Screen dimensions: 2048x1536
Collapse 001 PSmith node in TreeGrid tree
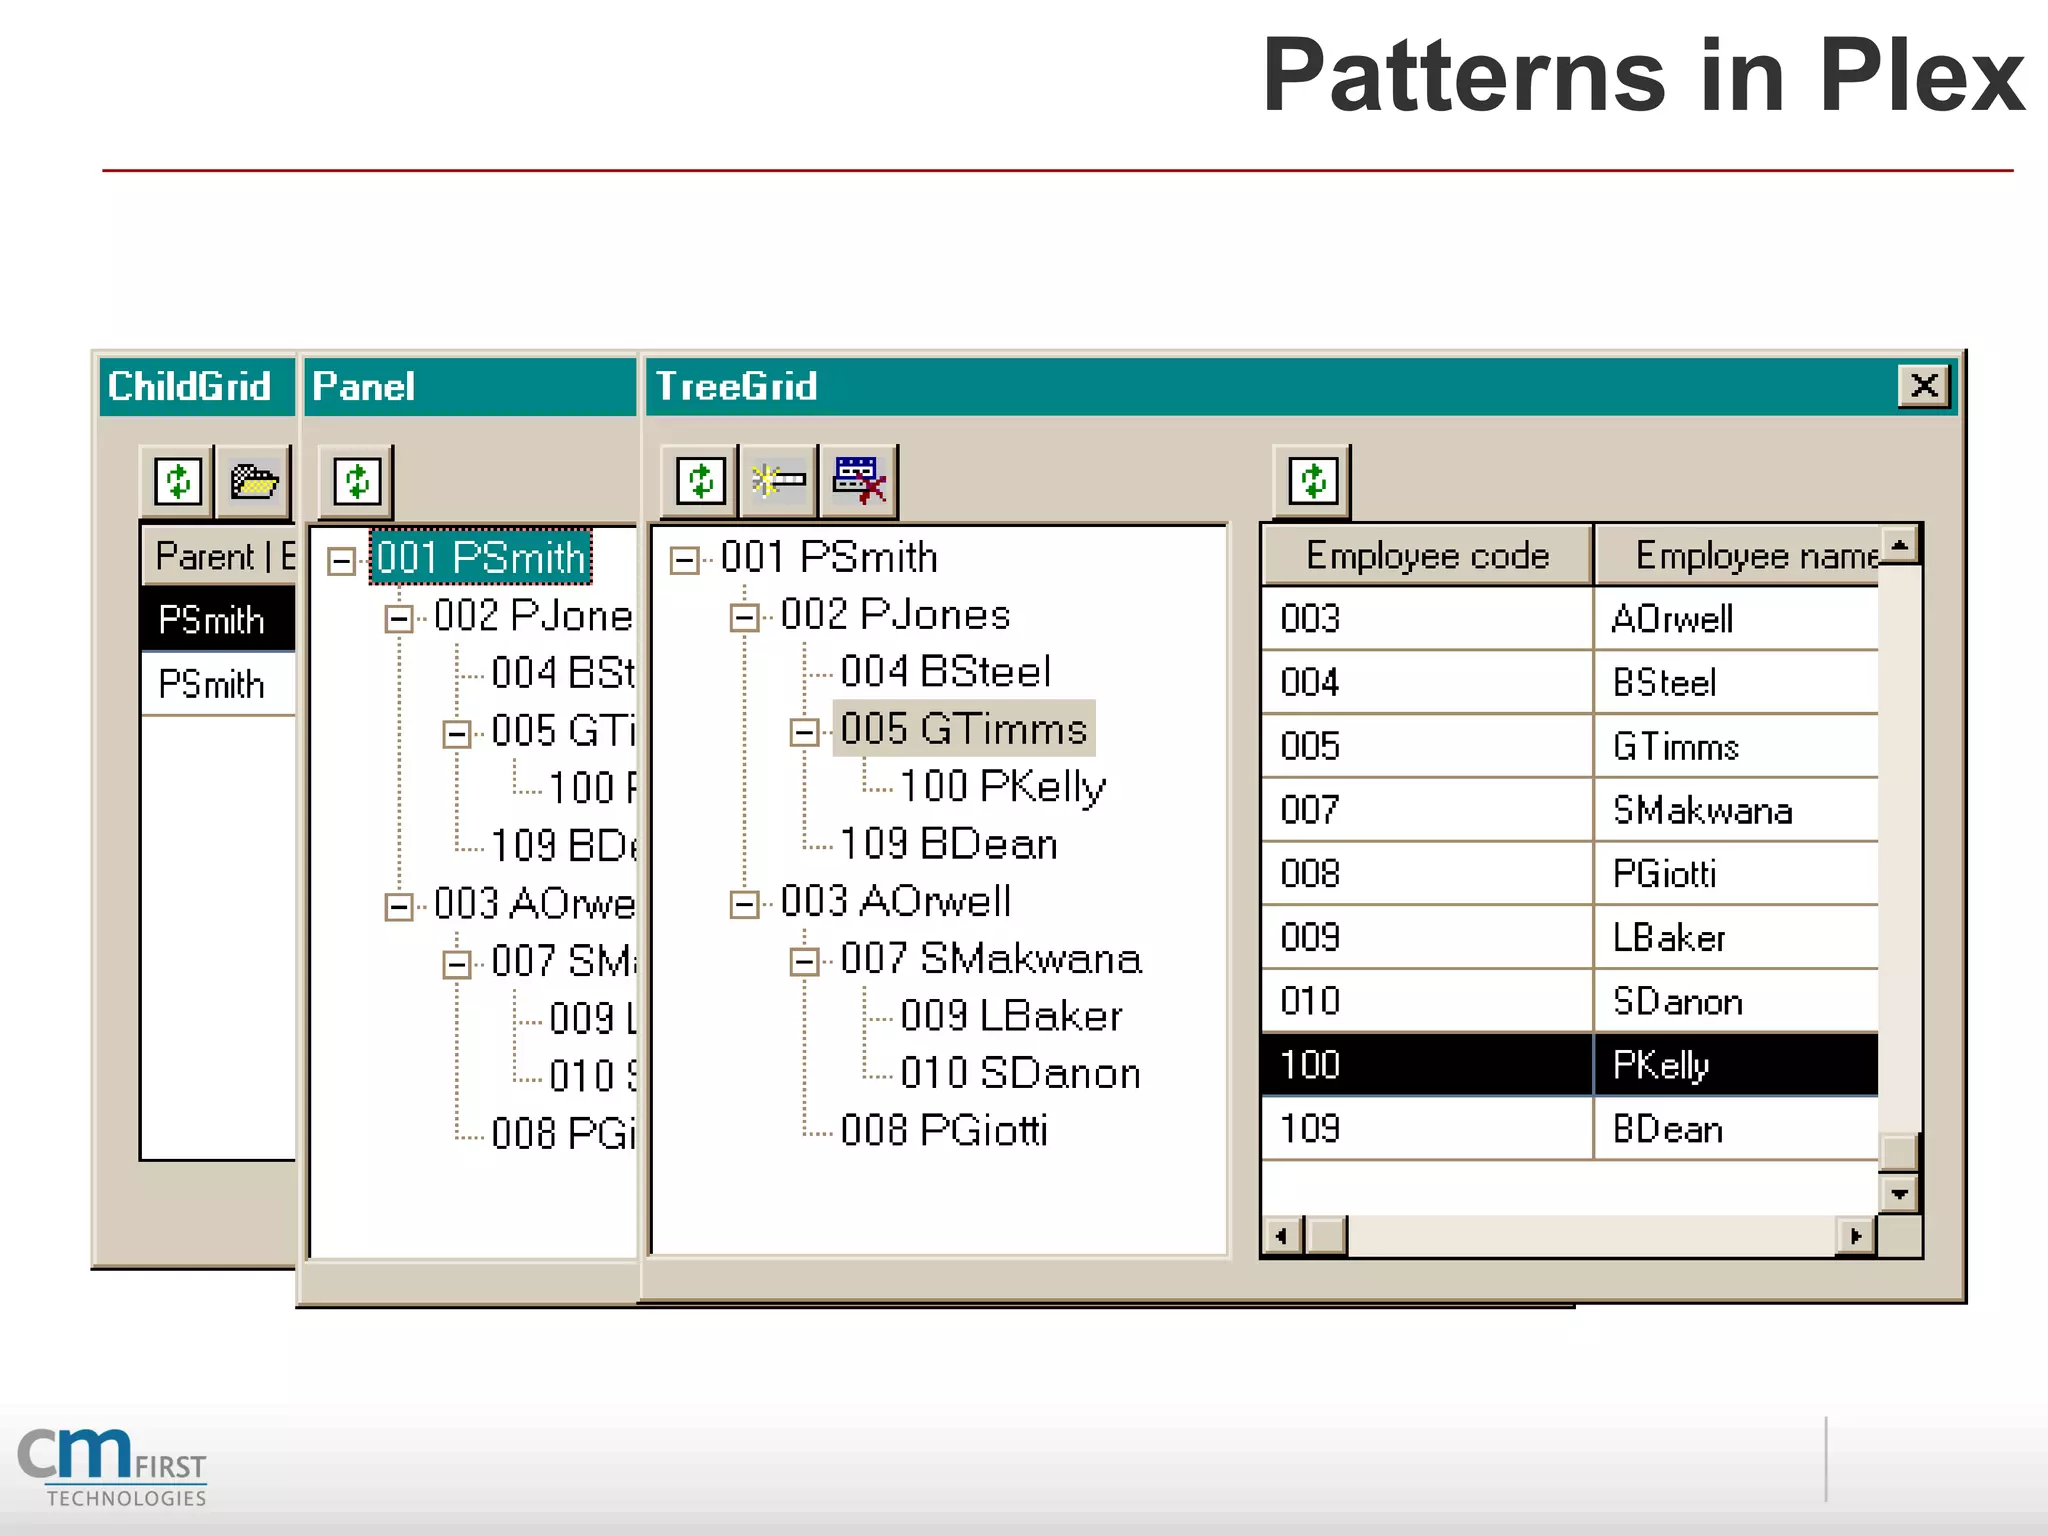[x=684, y=560]
